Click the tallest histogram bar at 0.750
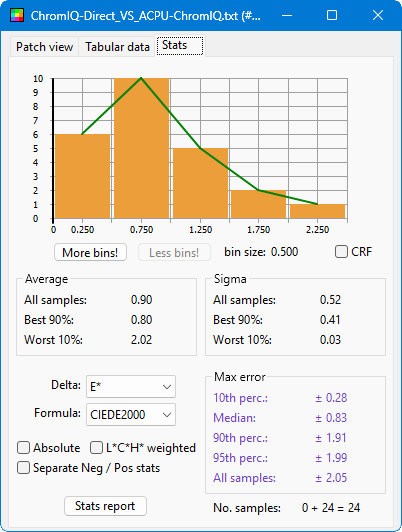 (141, 148)
